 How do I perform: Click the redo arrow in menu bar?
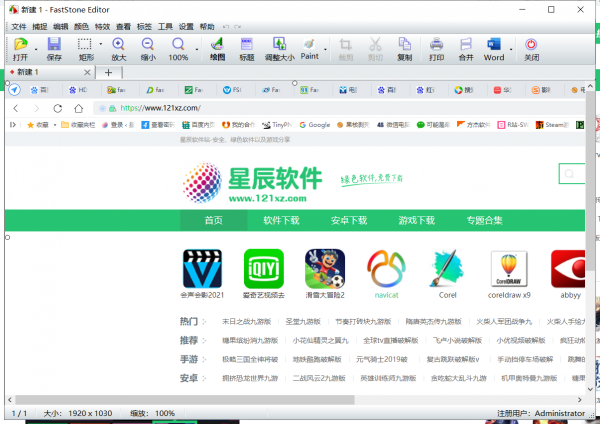[x=238, y=27]
